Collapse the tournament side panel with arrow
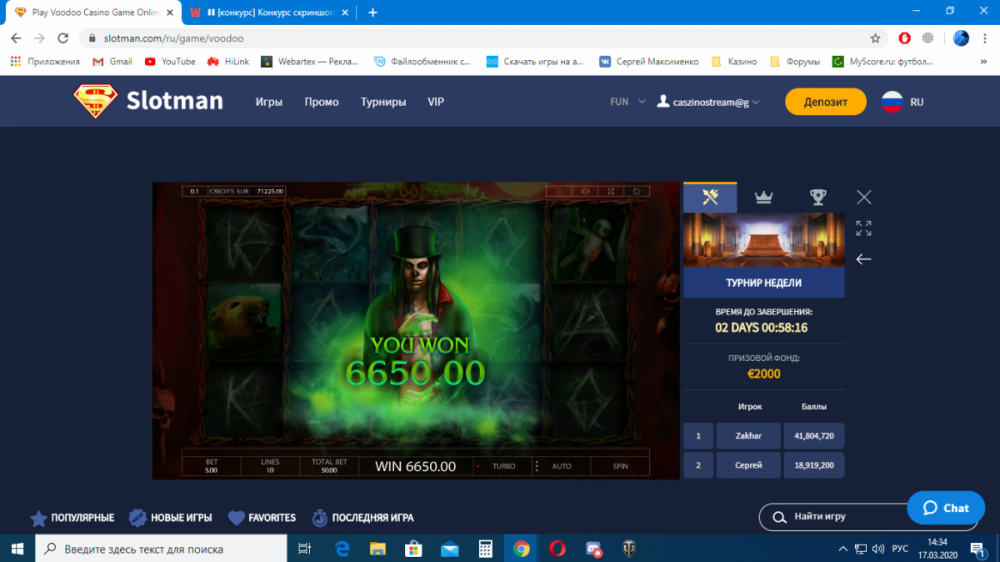1000x562 pixels. (864, 259)
